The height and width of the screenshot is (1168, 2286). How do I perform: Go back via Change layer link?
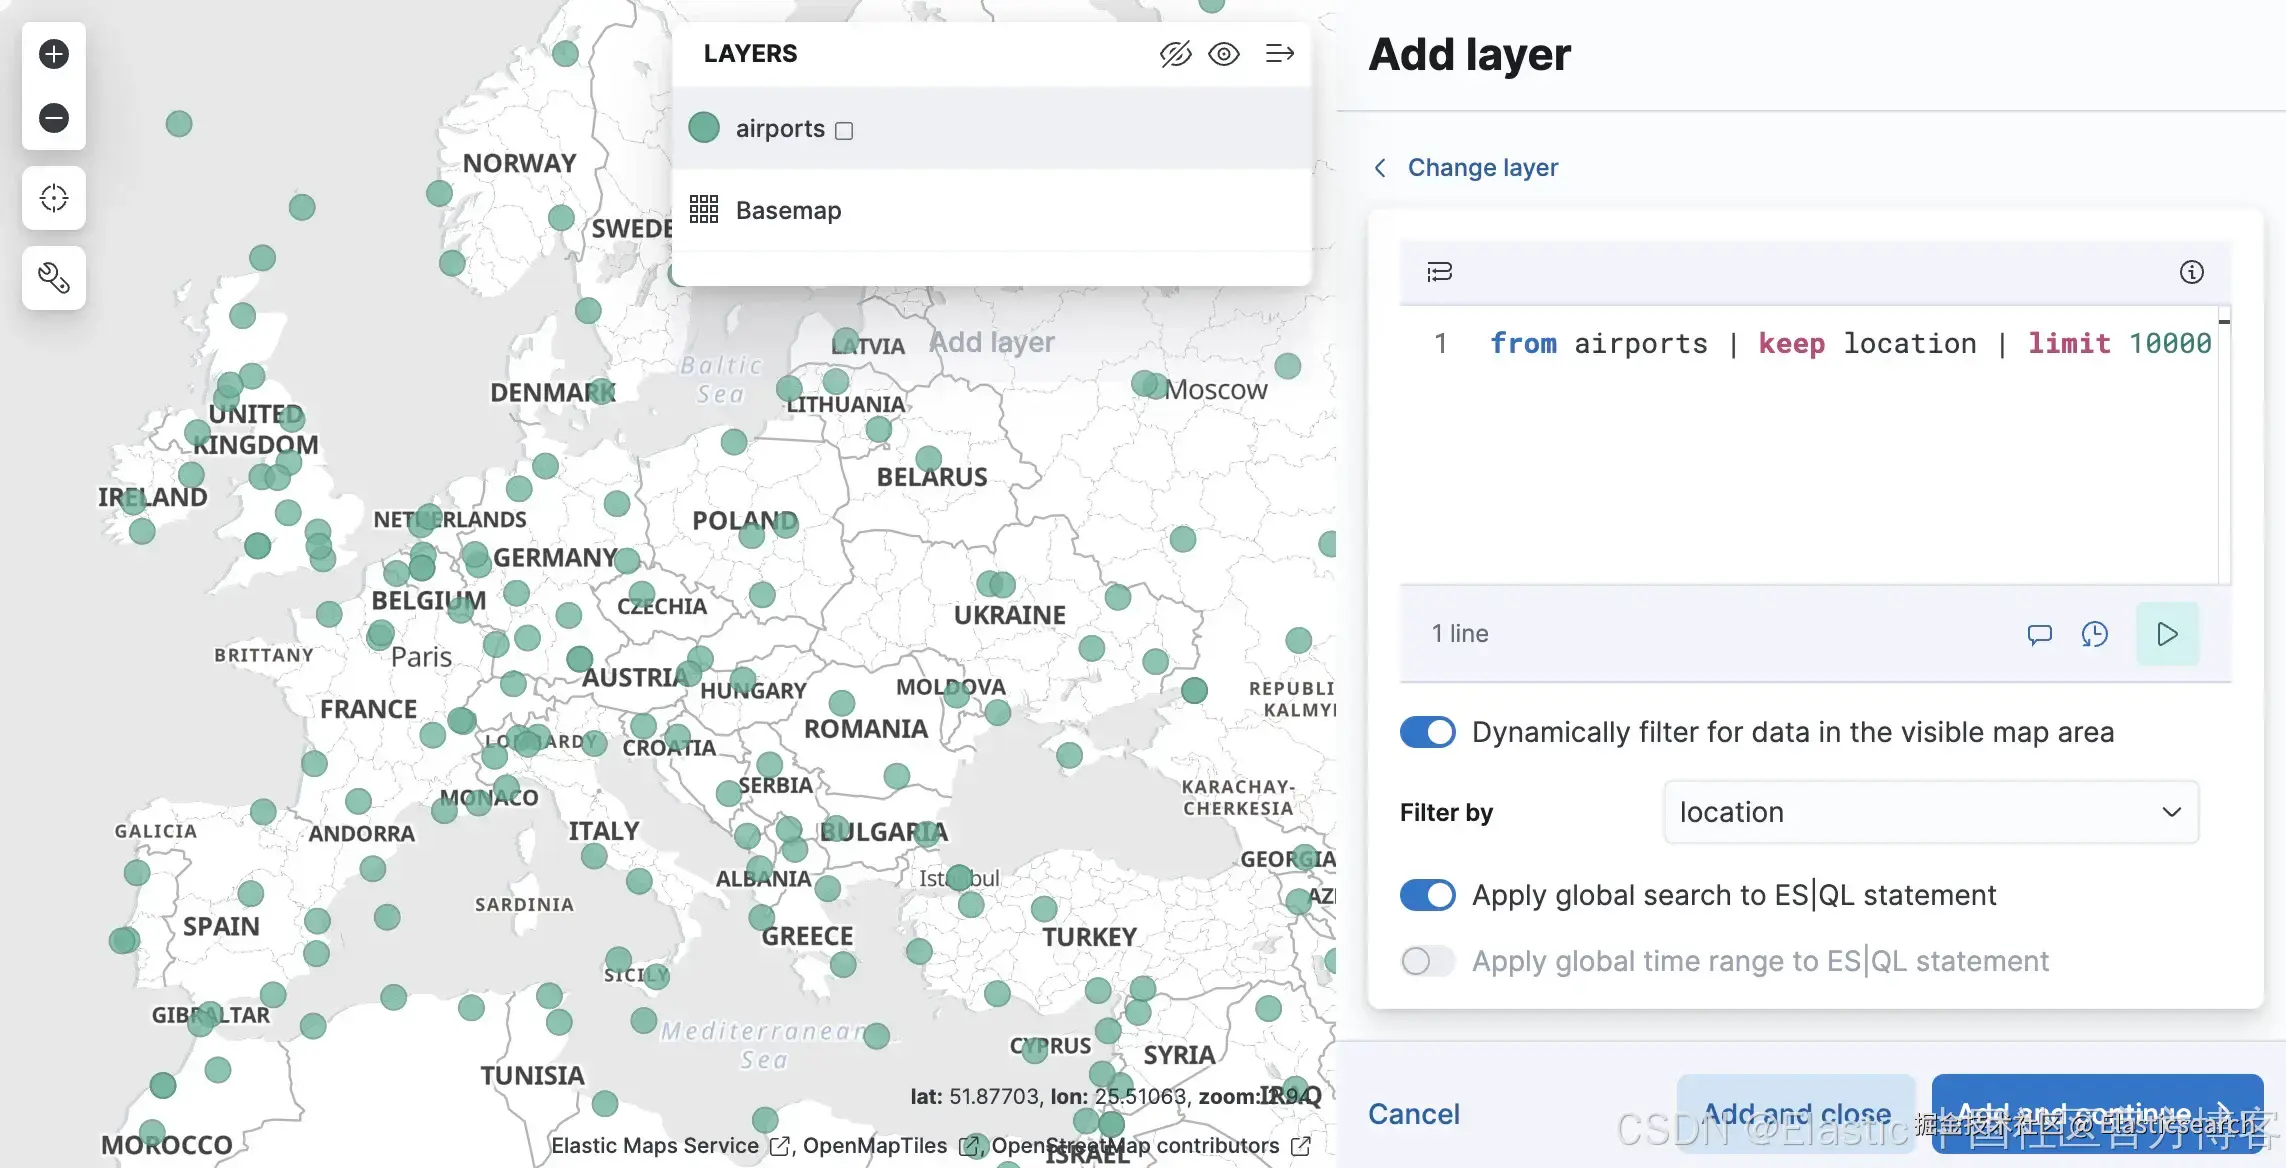[1482, 167]
